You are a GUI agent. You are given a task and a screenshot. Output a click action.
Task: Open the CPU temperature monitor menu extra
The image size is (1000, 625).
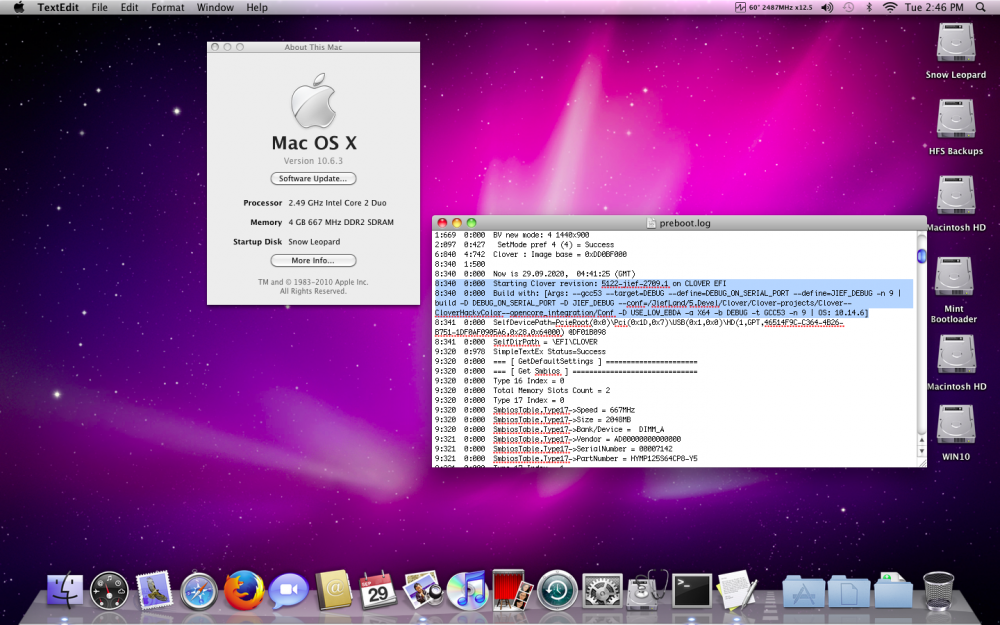tap(774, 8)
